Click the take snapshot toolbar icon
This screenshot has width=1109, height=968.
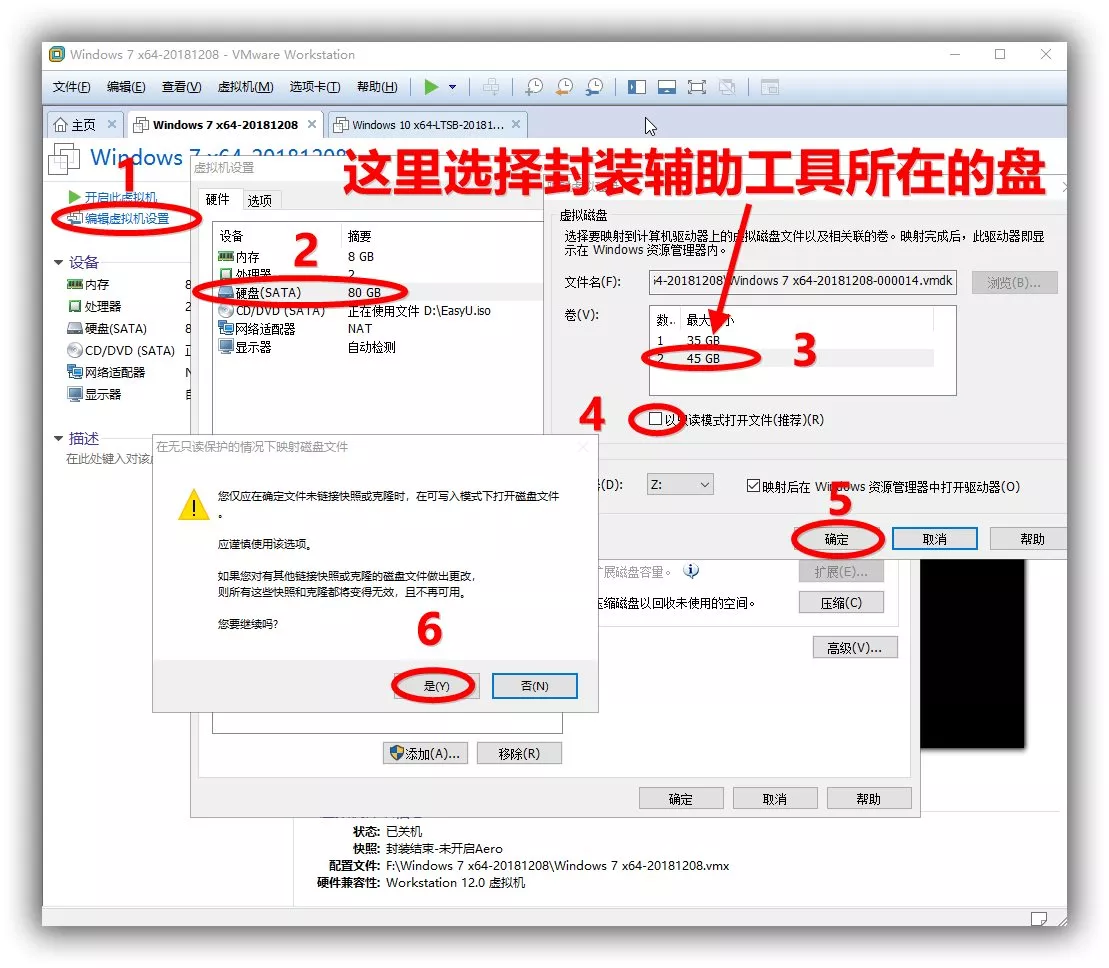click(x=534, y=87)
